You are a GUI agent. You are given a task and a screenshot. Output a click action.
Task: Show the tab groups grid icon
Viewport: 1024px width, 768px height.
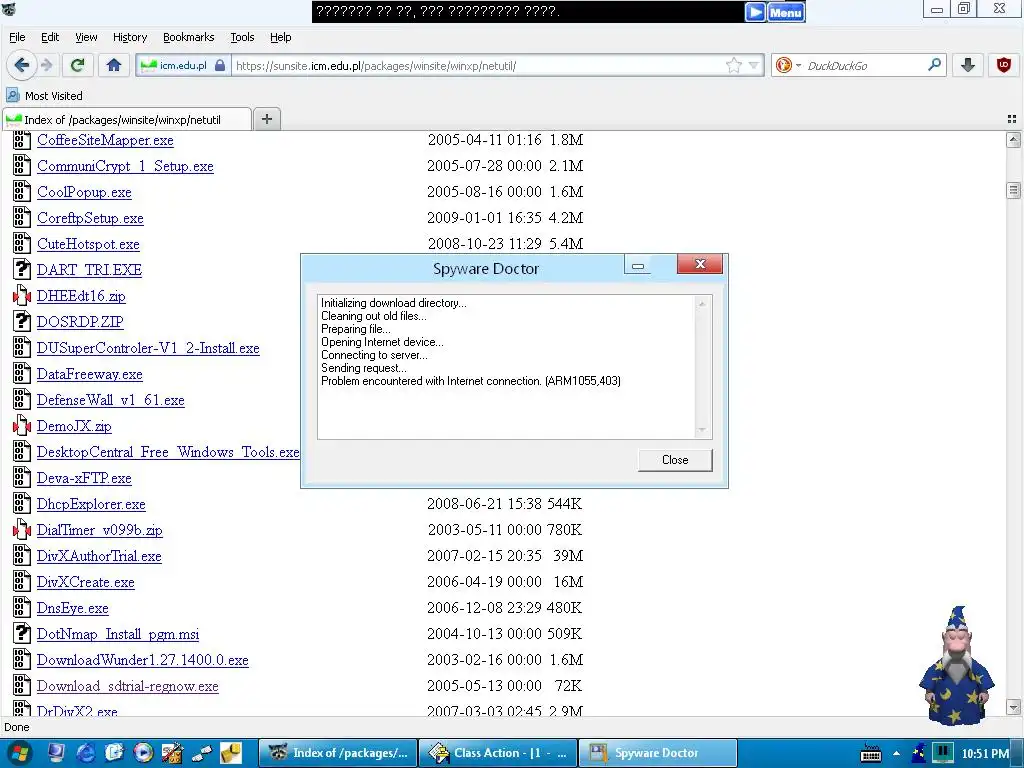point(1012,119)
